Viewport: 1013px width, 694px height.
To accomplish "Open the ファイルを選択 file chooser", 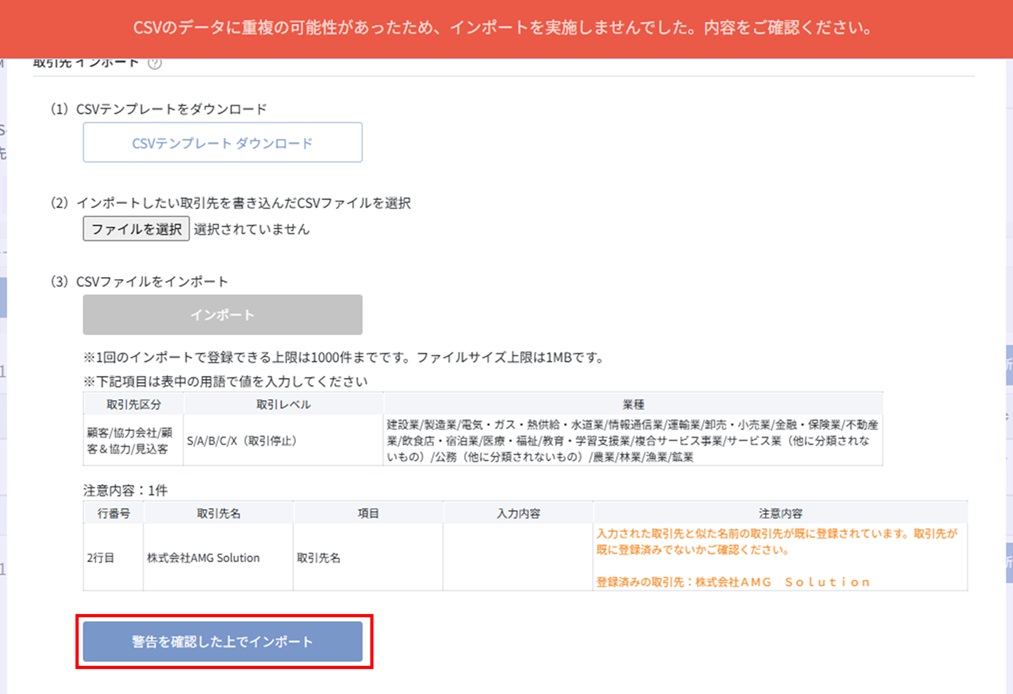I will coord(136,229).
